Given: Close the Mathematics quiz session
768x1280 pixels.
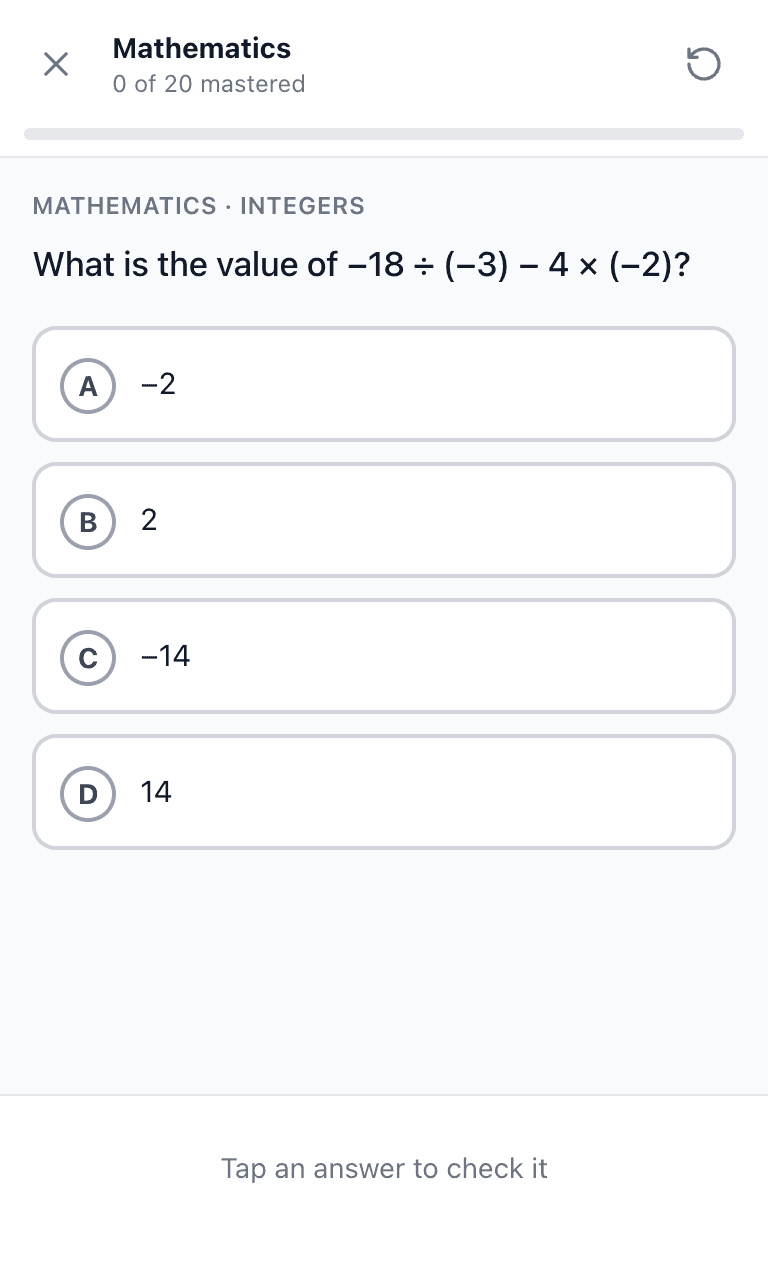Looking at the screenshot, I should pyautogui.click(x=56, y=65).
